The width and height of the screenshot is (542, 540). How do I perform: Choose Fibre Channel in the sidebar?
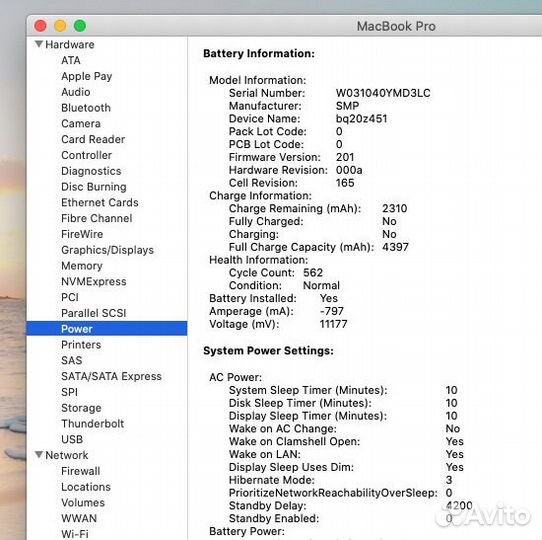[96, 218]
